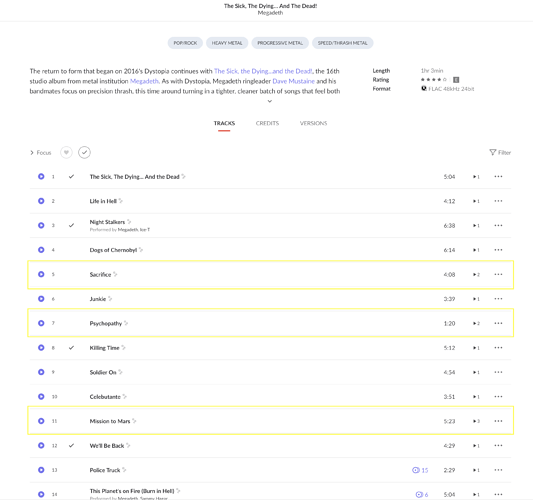Show versions of Soldier On
Image resolution: width=533 pixels, height=500 pixels.
(476, 372)
